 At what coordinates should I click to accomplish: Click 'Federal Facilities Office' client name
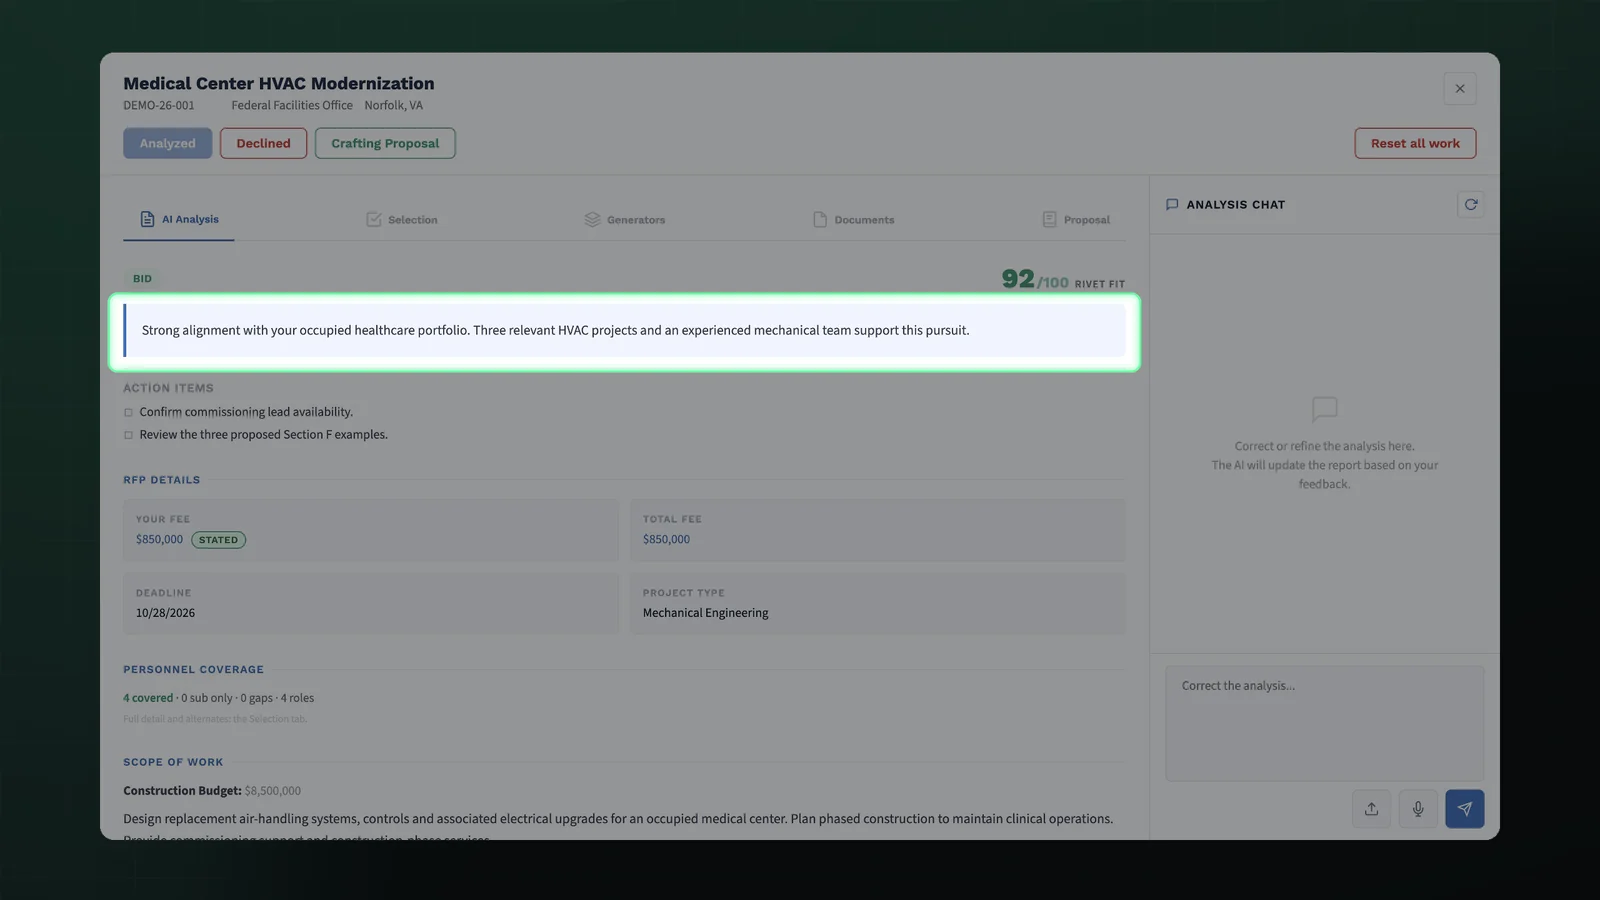click(x=292, y=105)
